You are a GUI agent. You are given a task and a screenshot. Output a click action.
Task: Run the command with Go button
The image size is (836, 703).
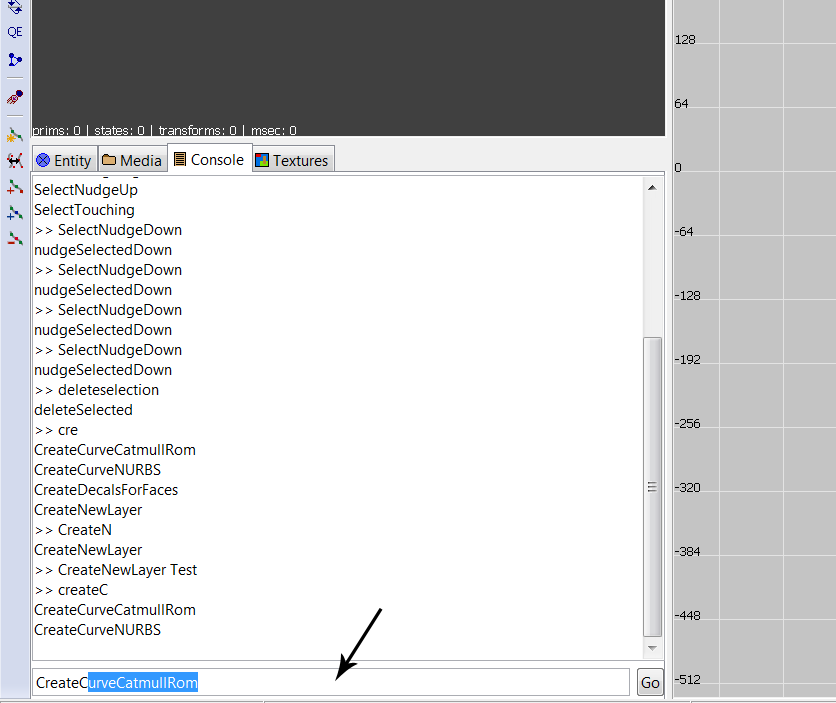pyautogui.click(x=650, y=683)
